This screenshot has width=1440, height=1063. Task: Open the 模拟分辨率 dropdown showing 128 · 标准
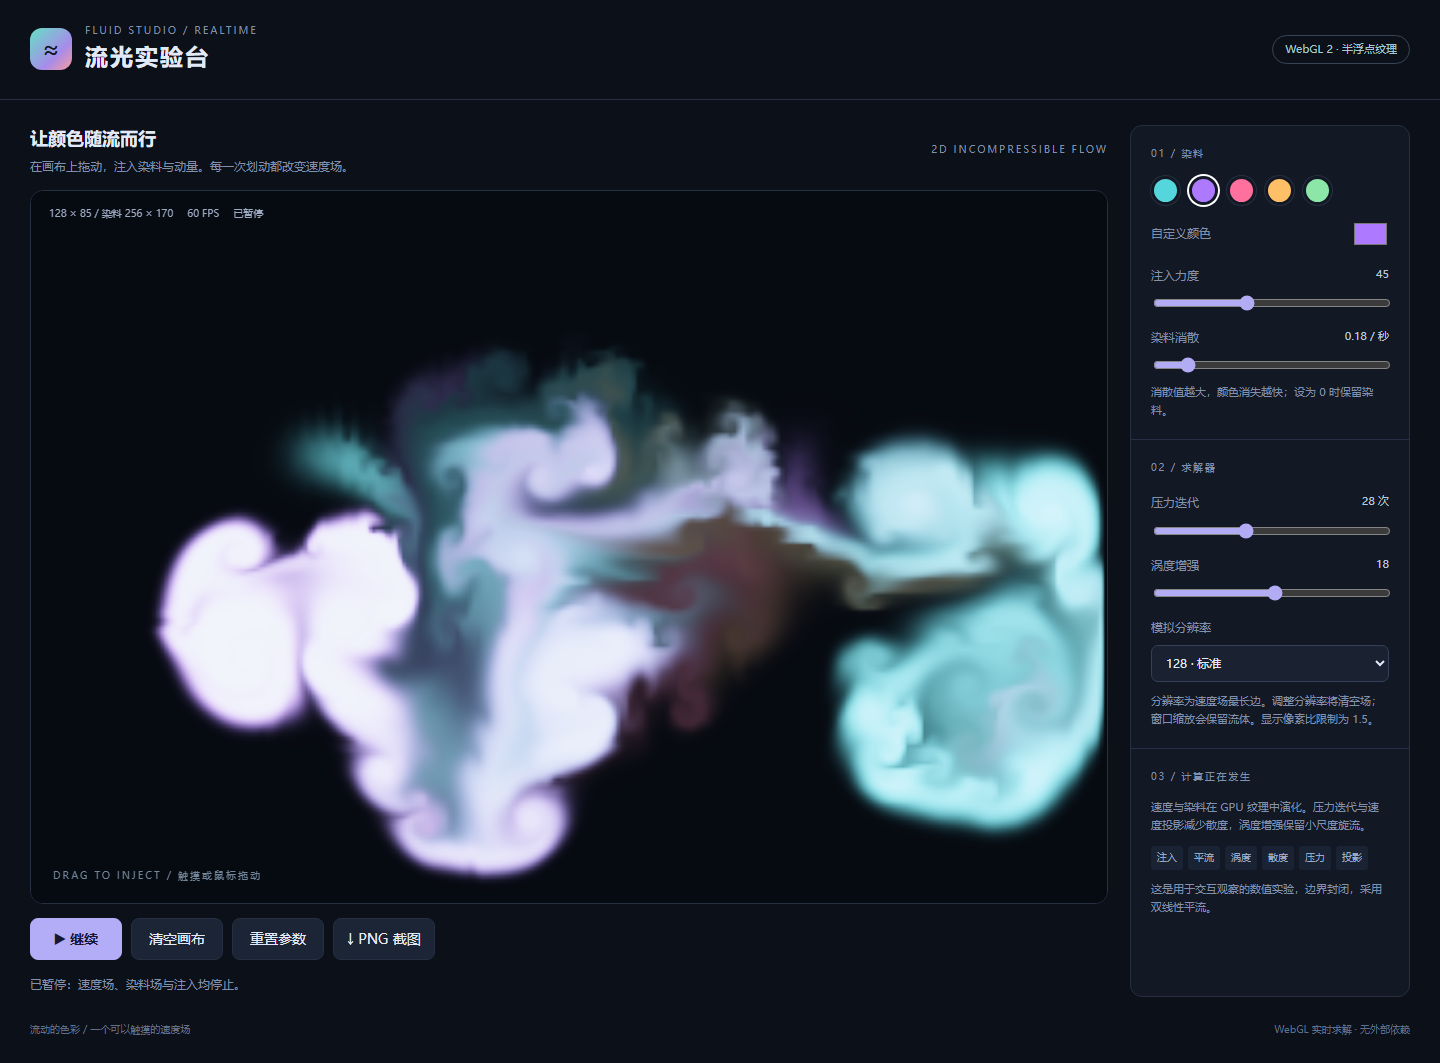(1270, 663)
